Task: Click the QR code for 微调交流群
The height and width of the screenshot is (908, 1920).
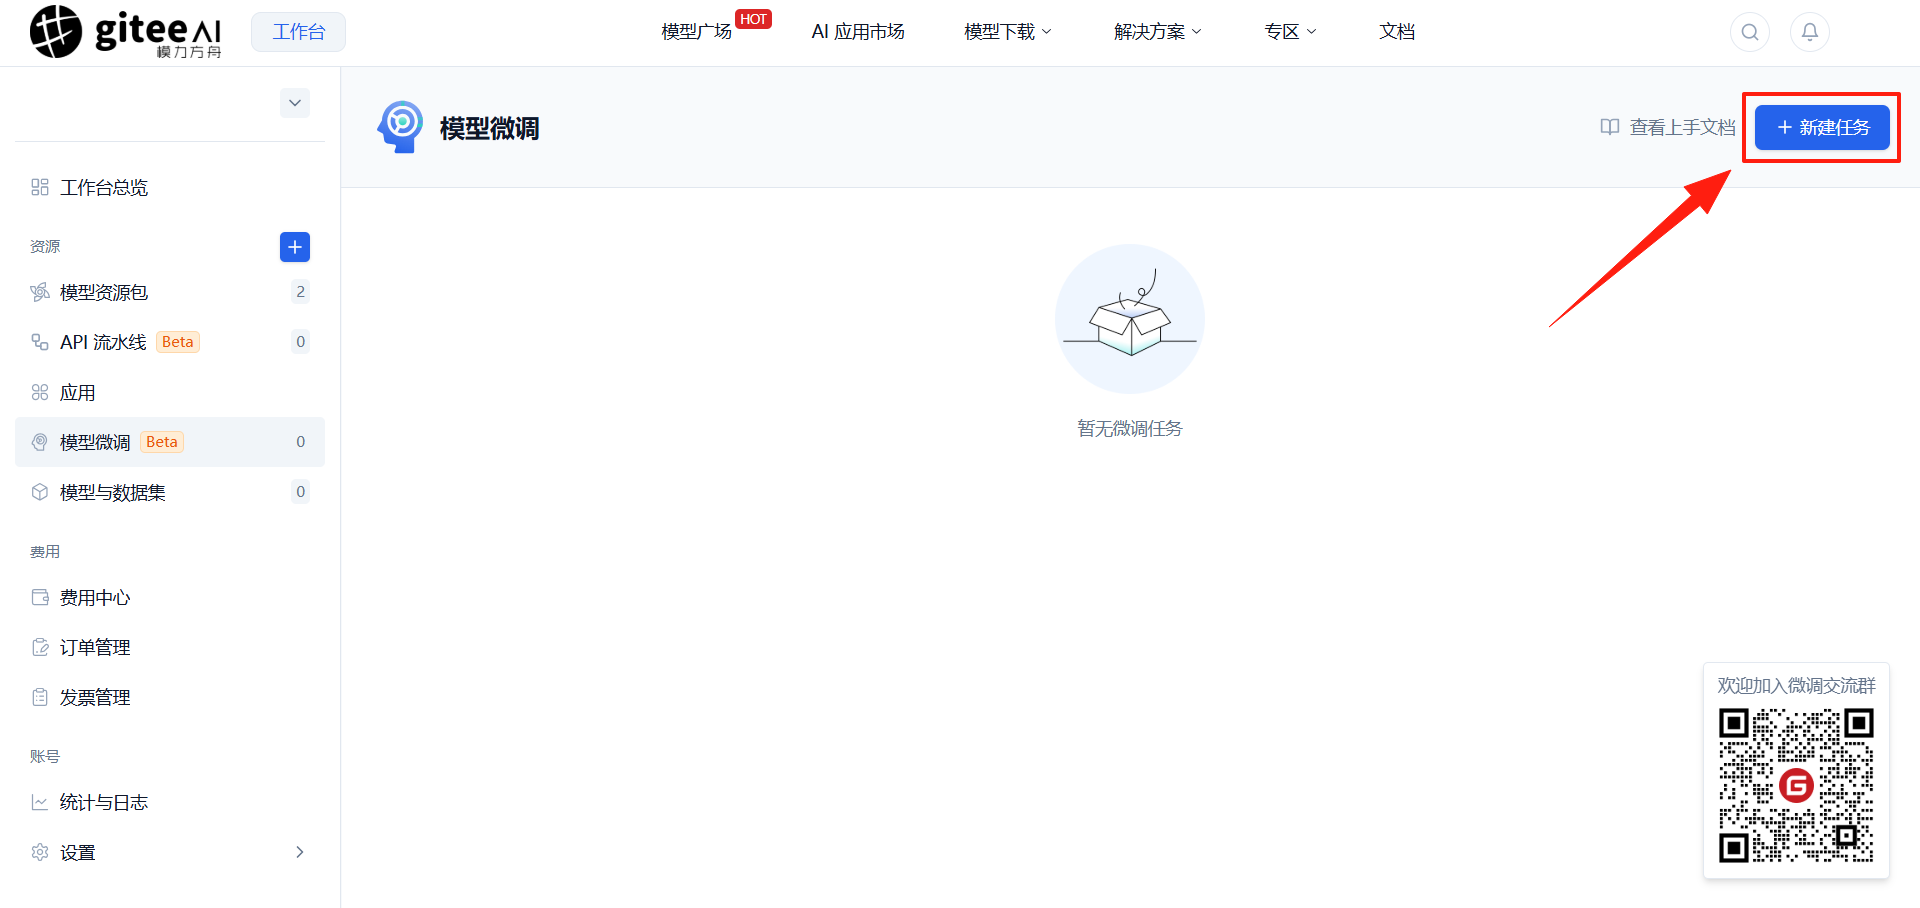Action: (x=1796, y=785)
